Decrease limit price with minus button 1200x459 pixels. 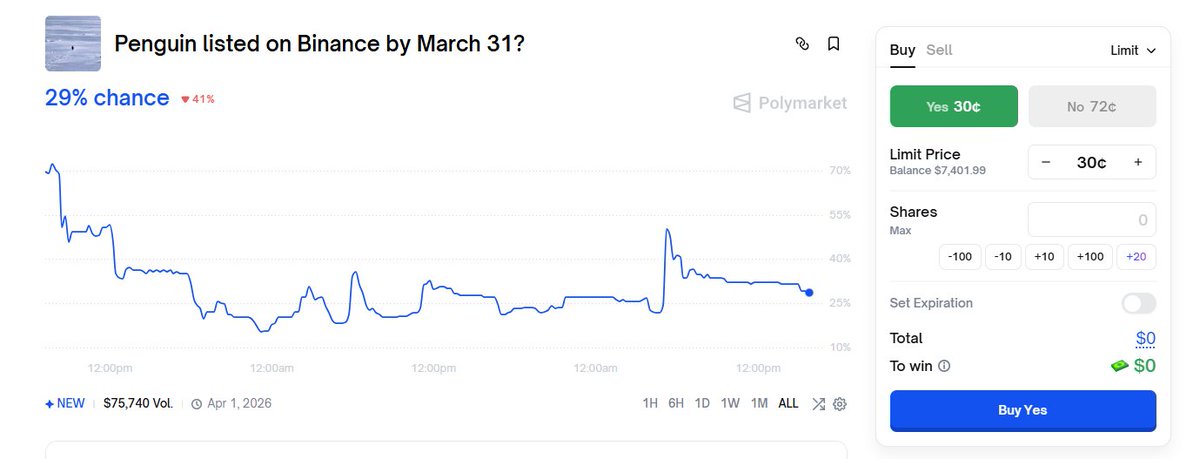(x=1046, y=162)
